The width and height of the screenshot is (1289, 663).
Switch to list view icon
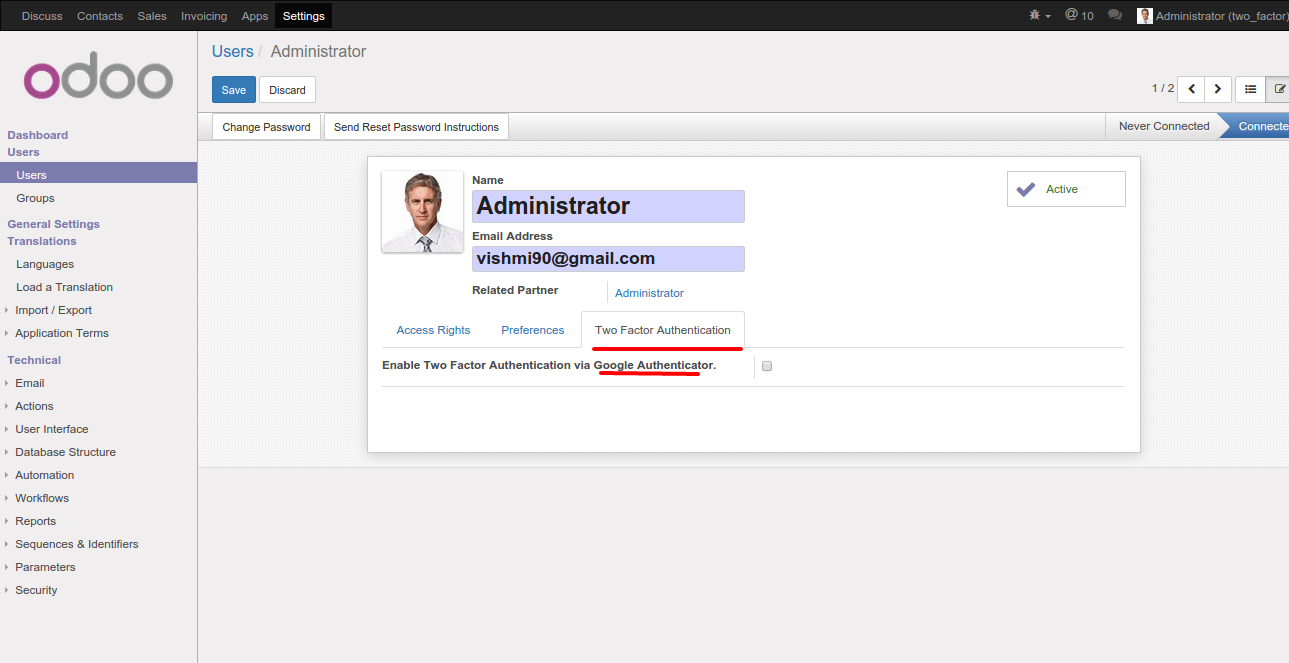click(1250, 89)
